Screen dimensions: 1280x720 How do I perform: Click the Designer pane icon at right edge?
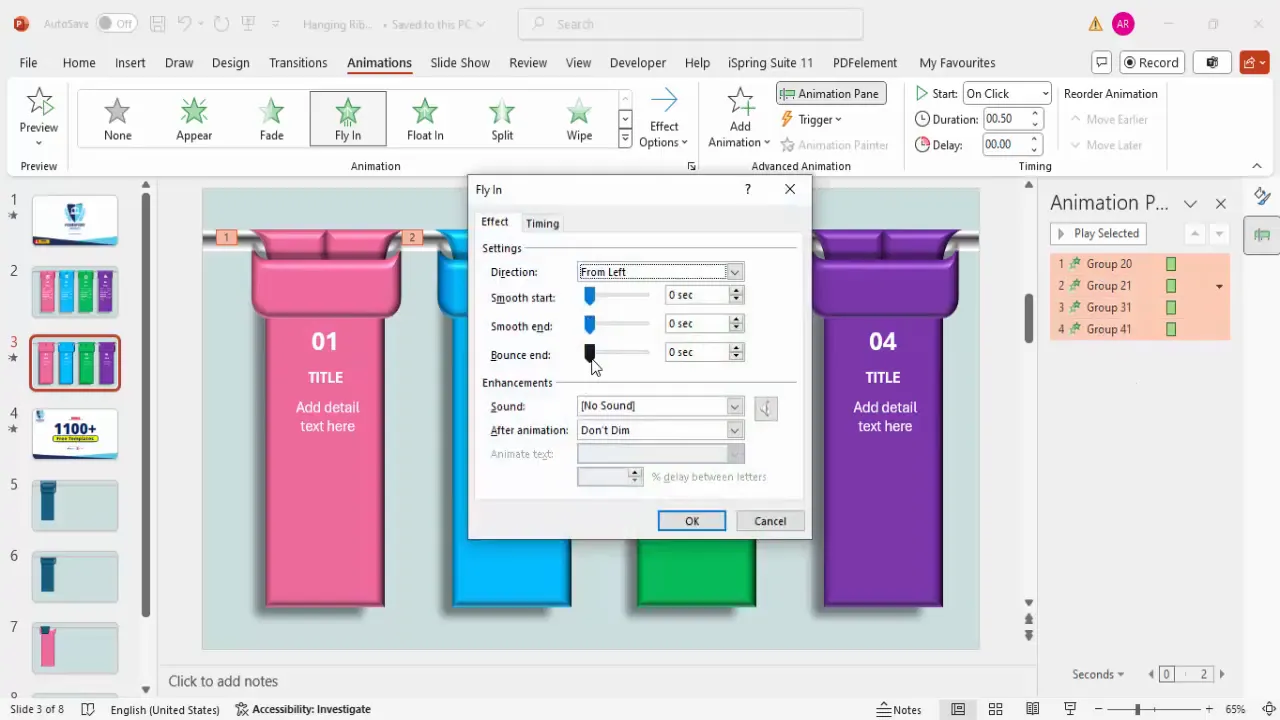click(1262, 197)
